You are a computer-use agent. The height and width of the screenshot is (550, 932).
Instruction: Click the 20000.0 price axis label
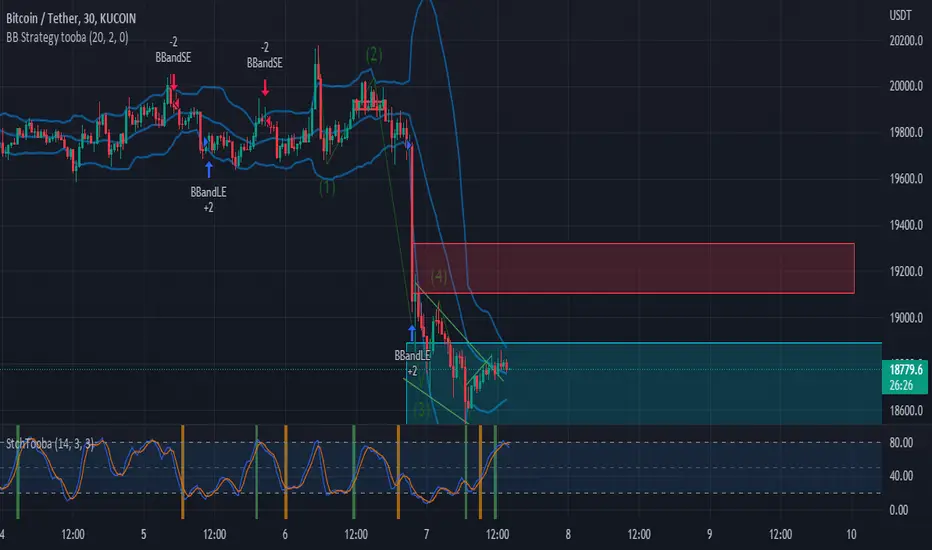(906, 86)
